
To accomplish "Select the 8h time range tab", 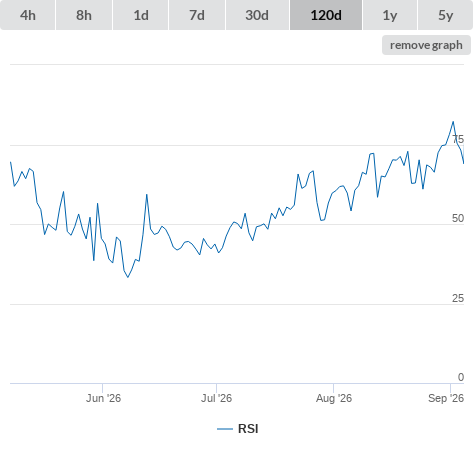I will click(x=84, y=15).
